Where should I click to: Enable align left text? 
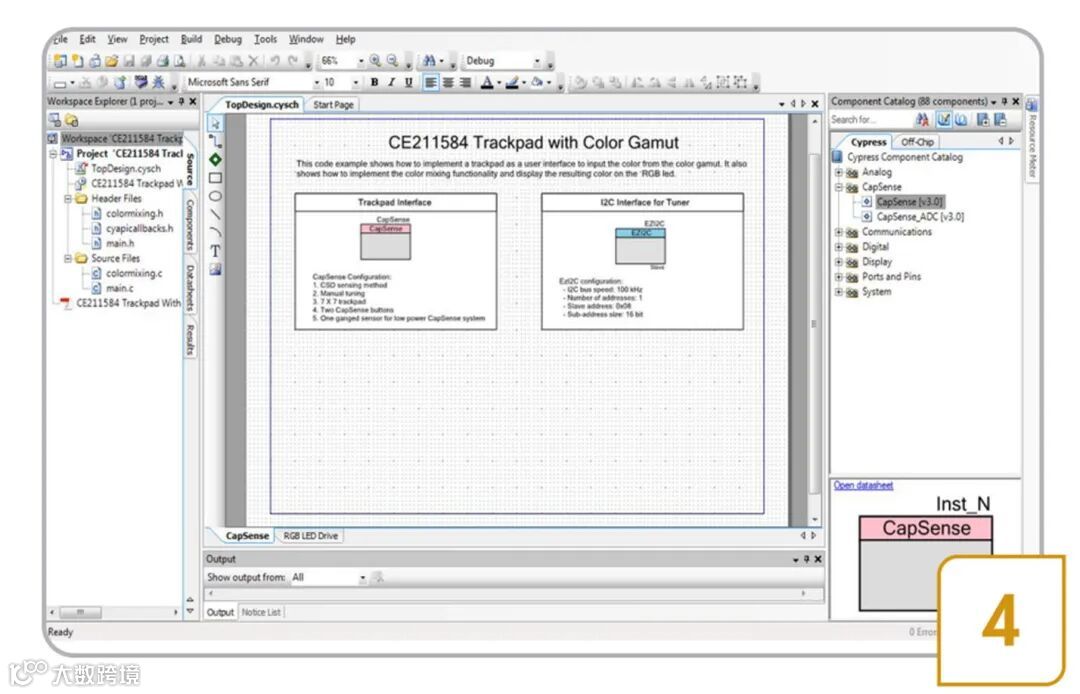pos(430,82)
